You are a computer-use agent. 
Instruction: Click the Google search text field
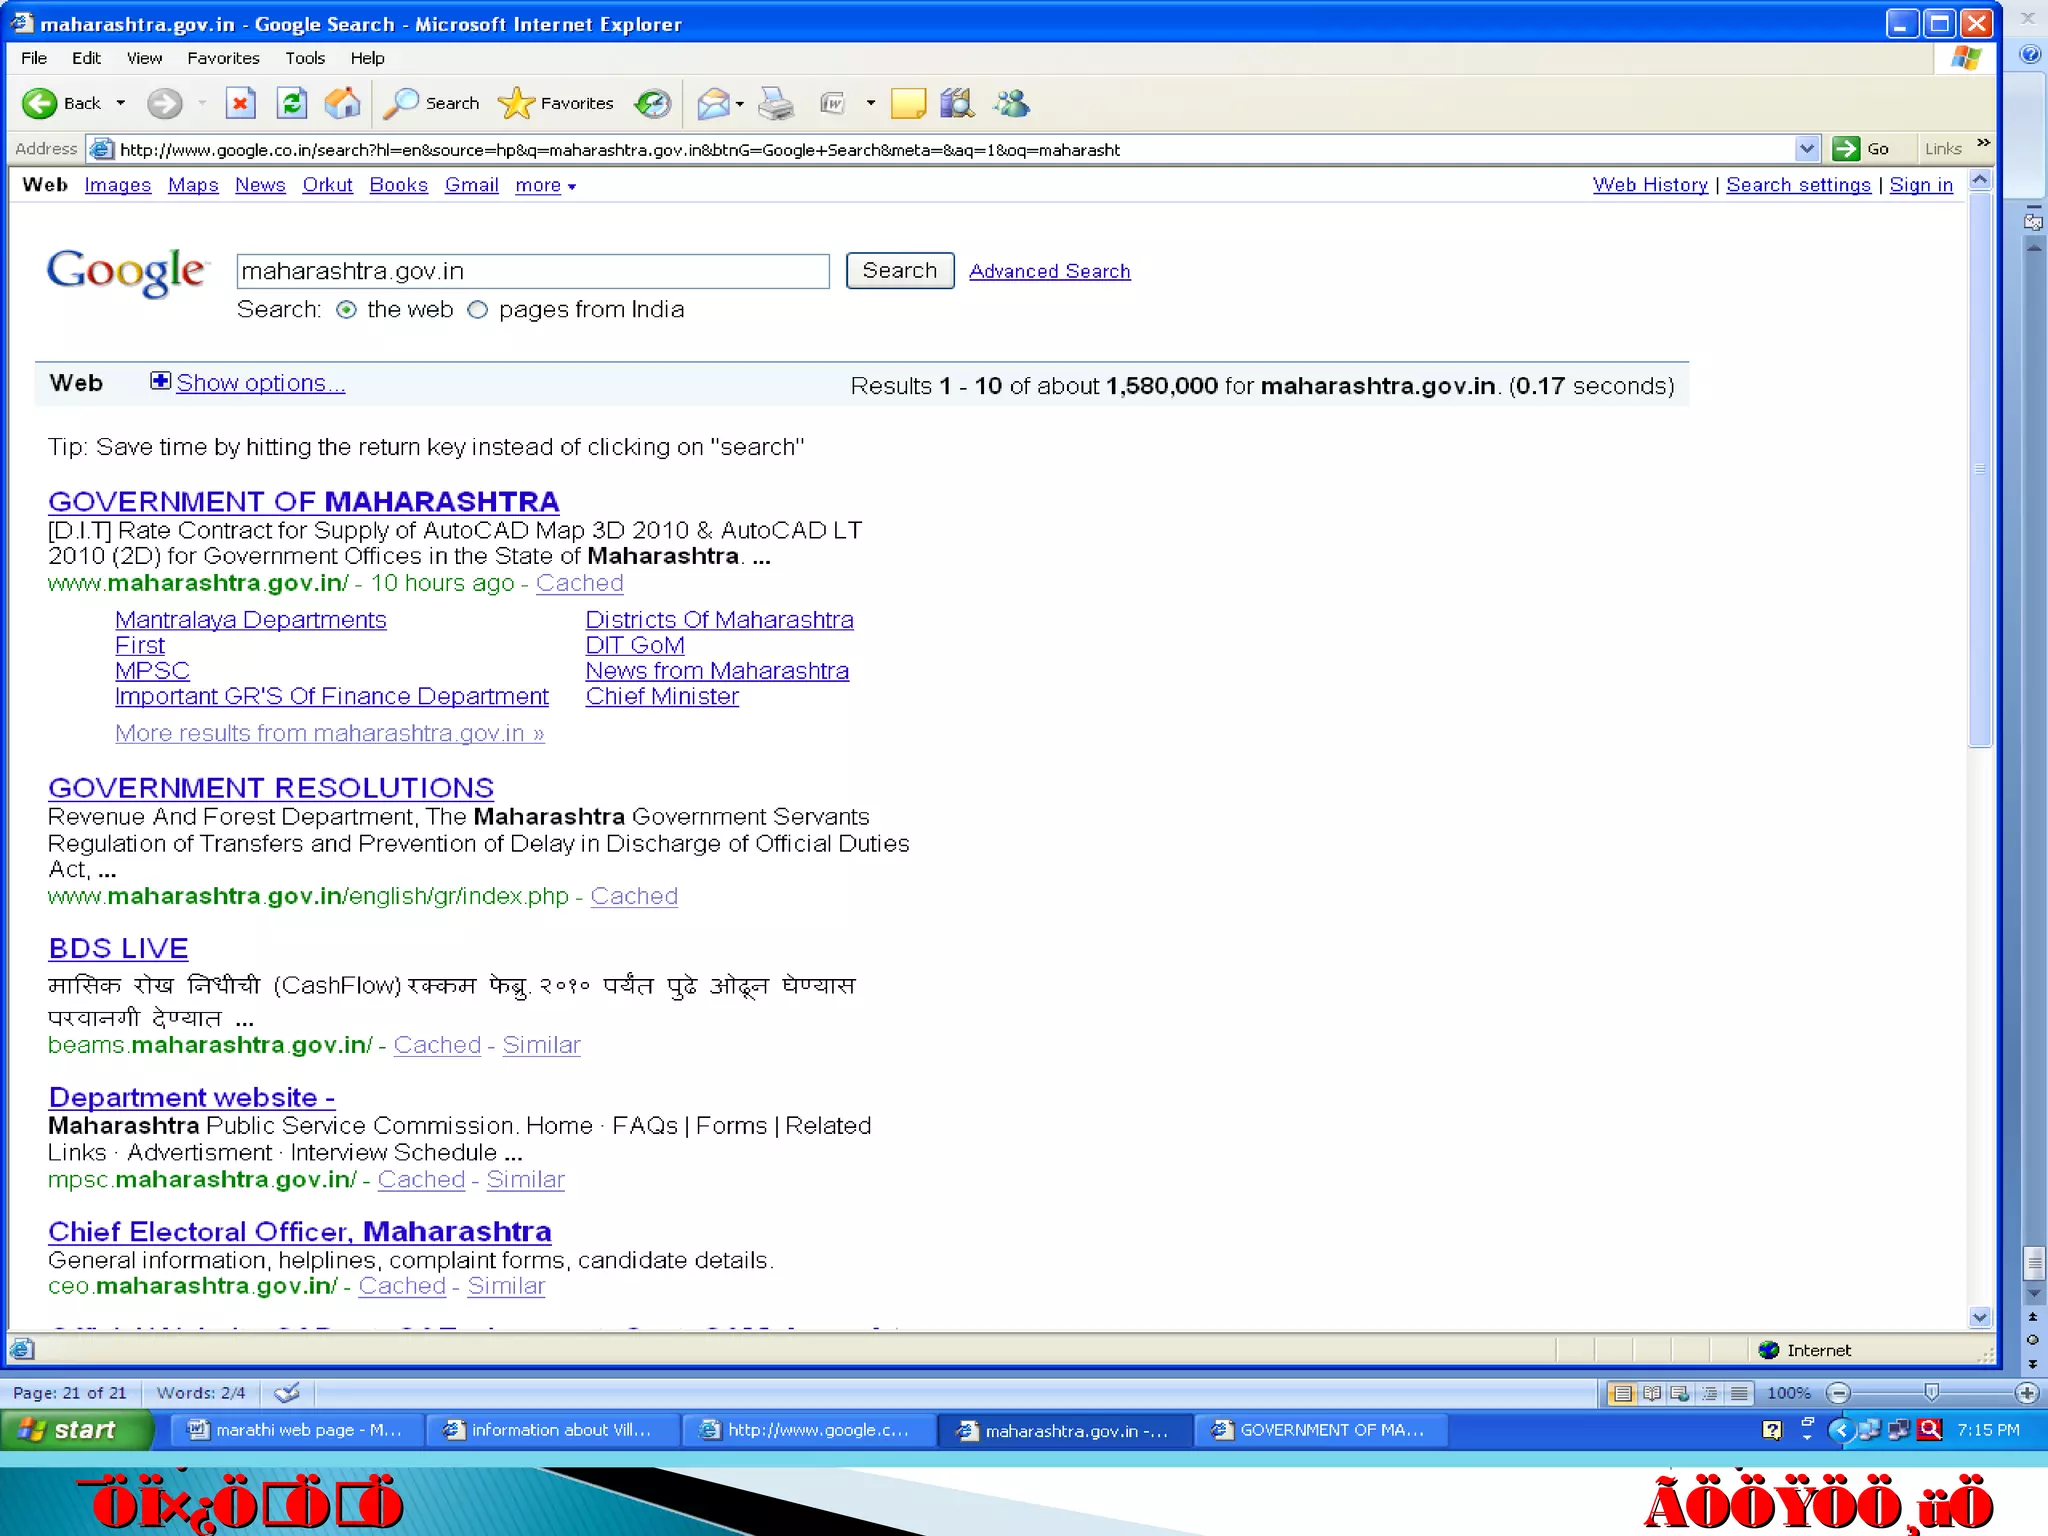pyautogui.click(x=532, y=271)
